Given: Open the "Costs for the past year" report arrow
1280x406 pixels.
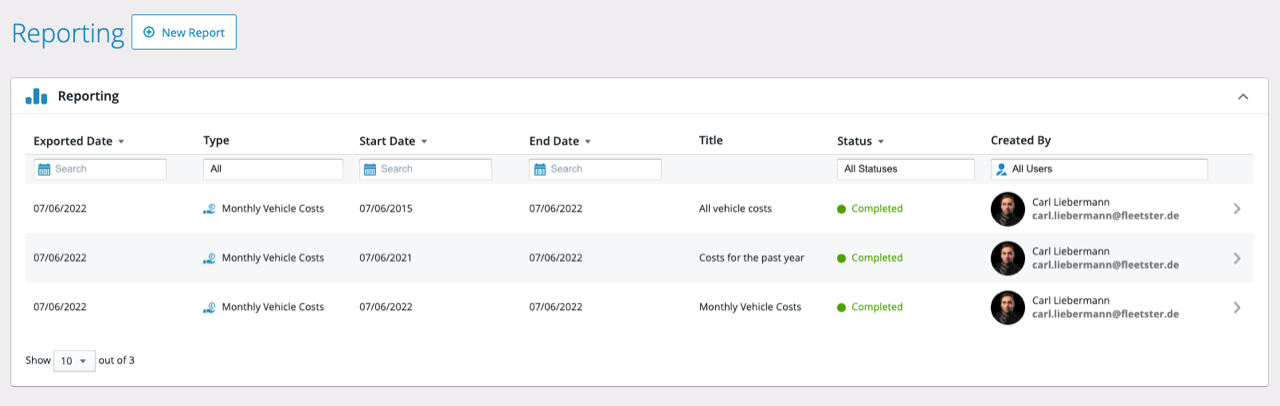Looking at the screenshot, I should click(1237, 258).
